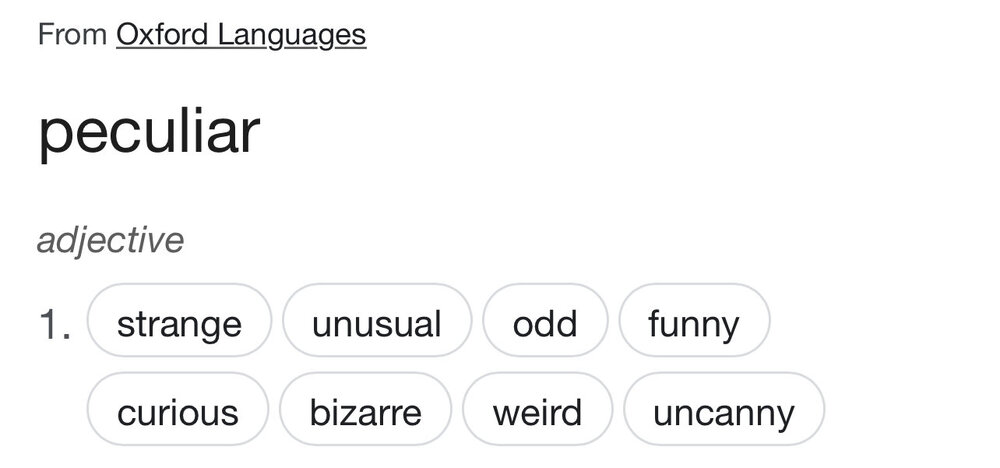Click the 'strange' synonym chip
Viewport: 1000px width, 468px height.
tap(179, 323)
